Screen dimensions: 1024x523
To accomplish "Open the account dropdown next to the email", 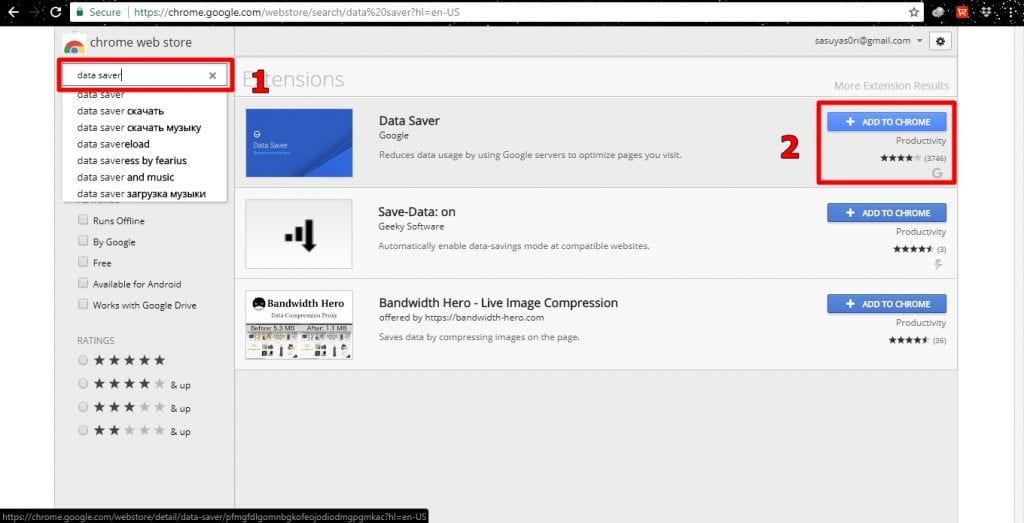I will tap(920, 41).
